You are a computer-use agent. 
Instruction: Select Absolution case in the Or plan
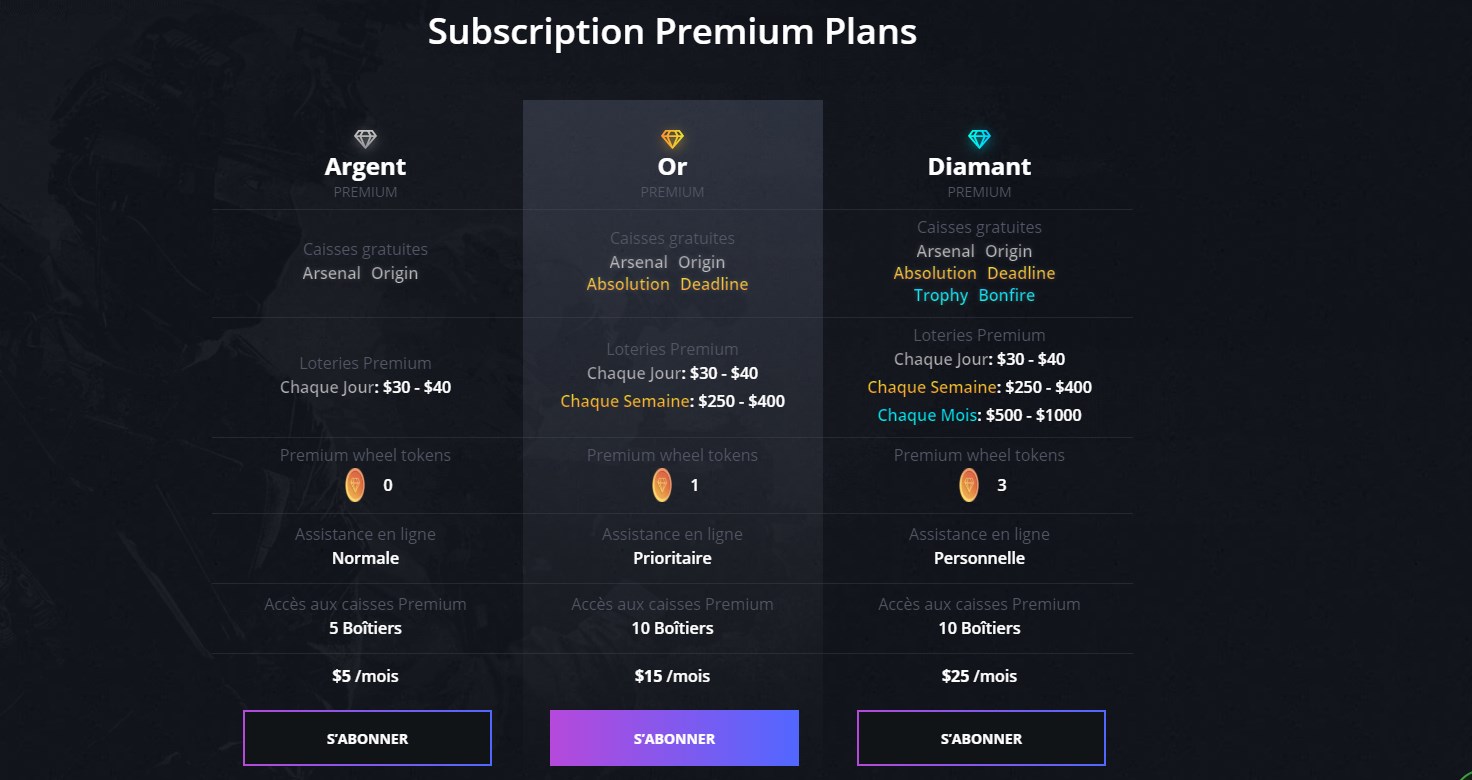coord(628,284)
